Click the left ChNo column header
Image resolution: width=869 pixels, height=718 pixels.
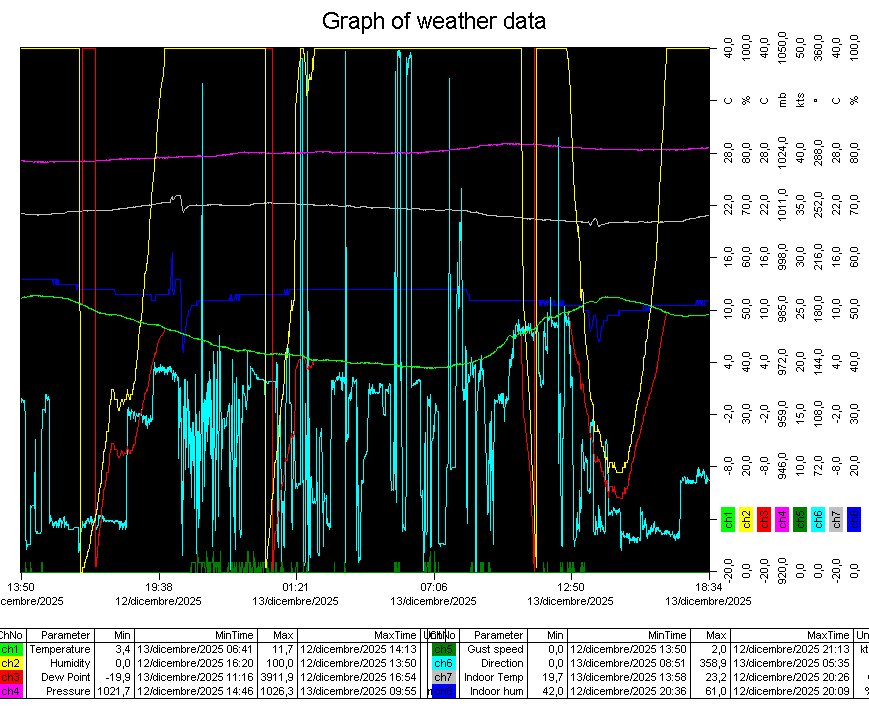(x=10, y=635)
